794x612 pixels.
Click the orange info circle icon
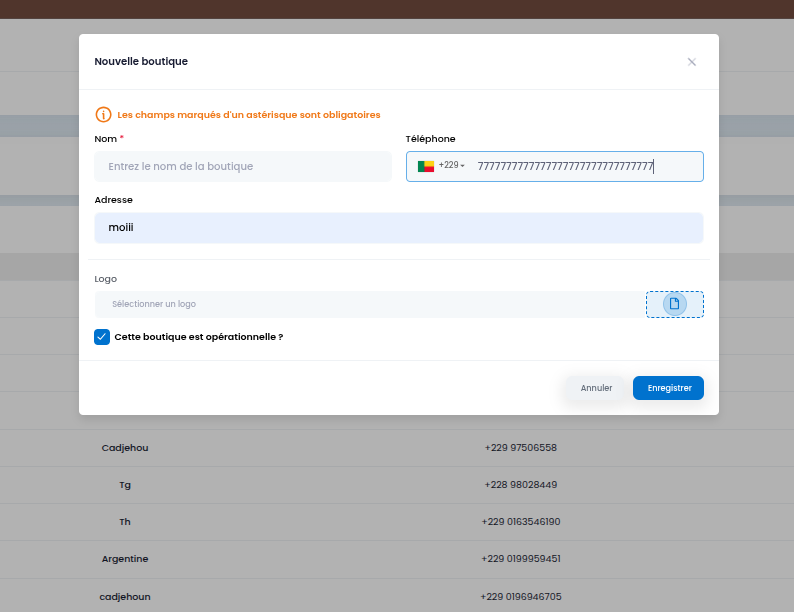[103, 115]
